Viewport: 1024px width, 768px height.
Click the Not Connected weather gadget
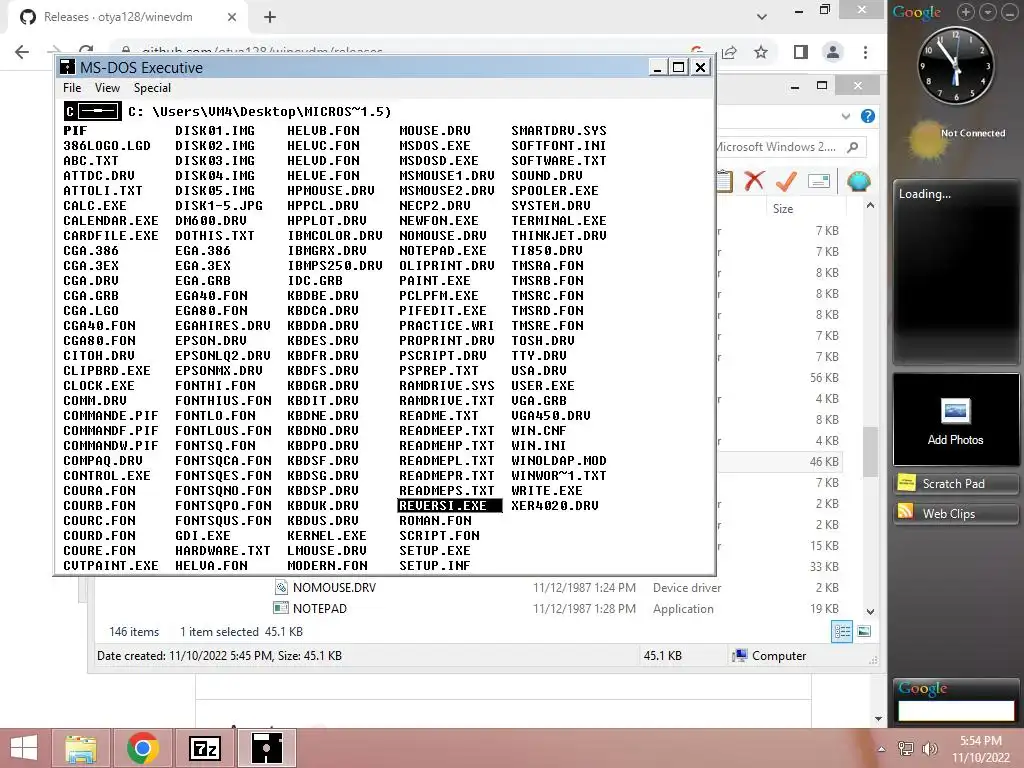[x=955, y=137]
